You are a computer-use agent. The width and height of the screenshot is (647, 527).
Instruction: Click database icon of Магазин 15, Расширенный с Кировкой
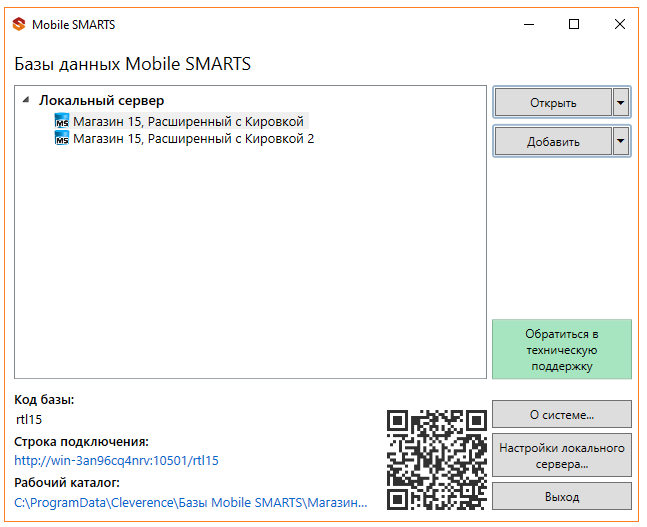[62, 121]
